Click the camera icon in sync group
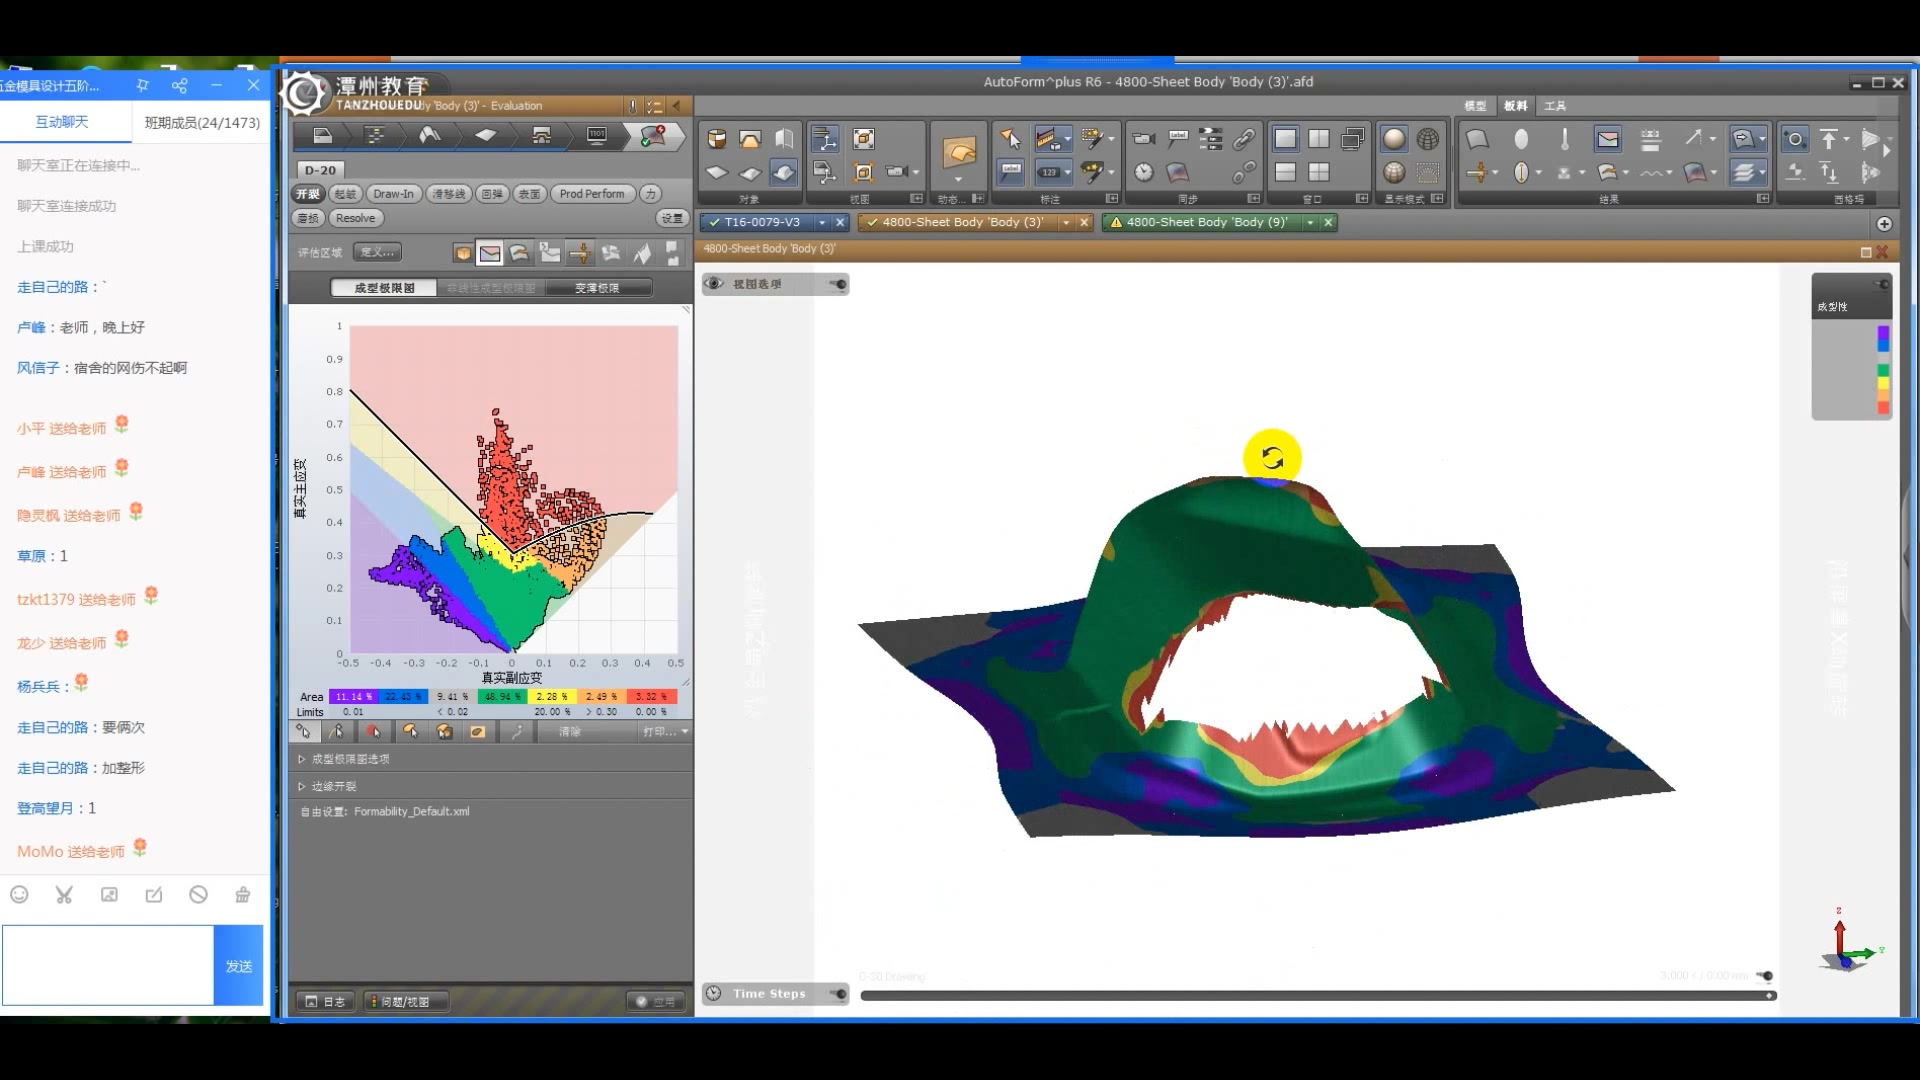Image resolution: width=1920 pixels, height=1080 pixels. click(1144, 139)
